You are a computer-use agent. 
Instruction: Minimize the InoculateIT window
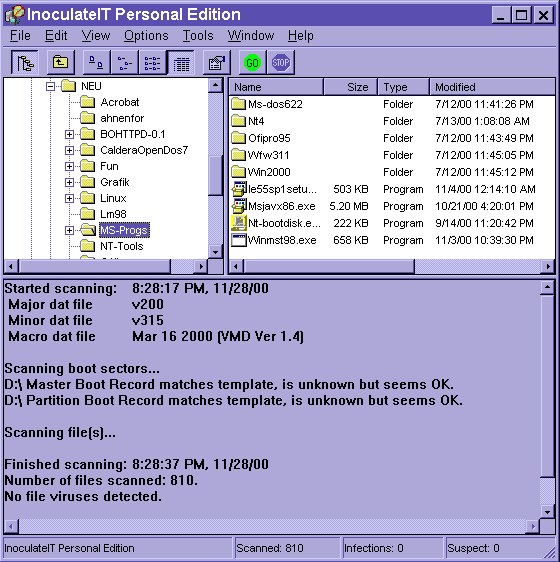tap(501, 15)
